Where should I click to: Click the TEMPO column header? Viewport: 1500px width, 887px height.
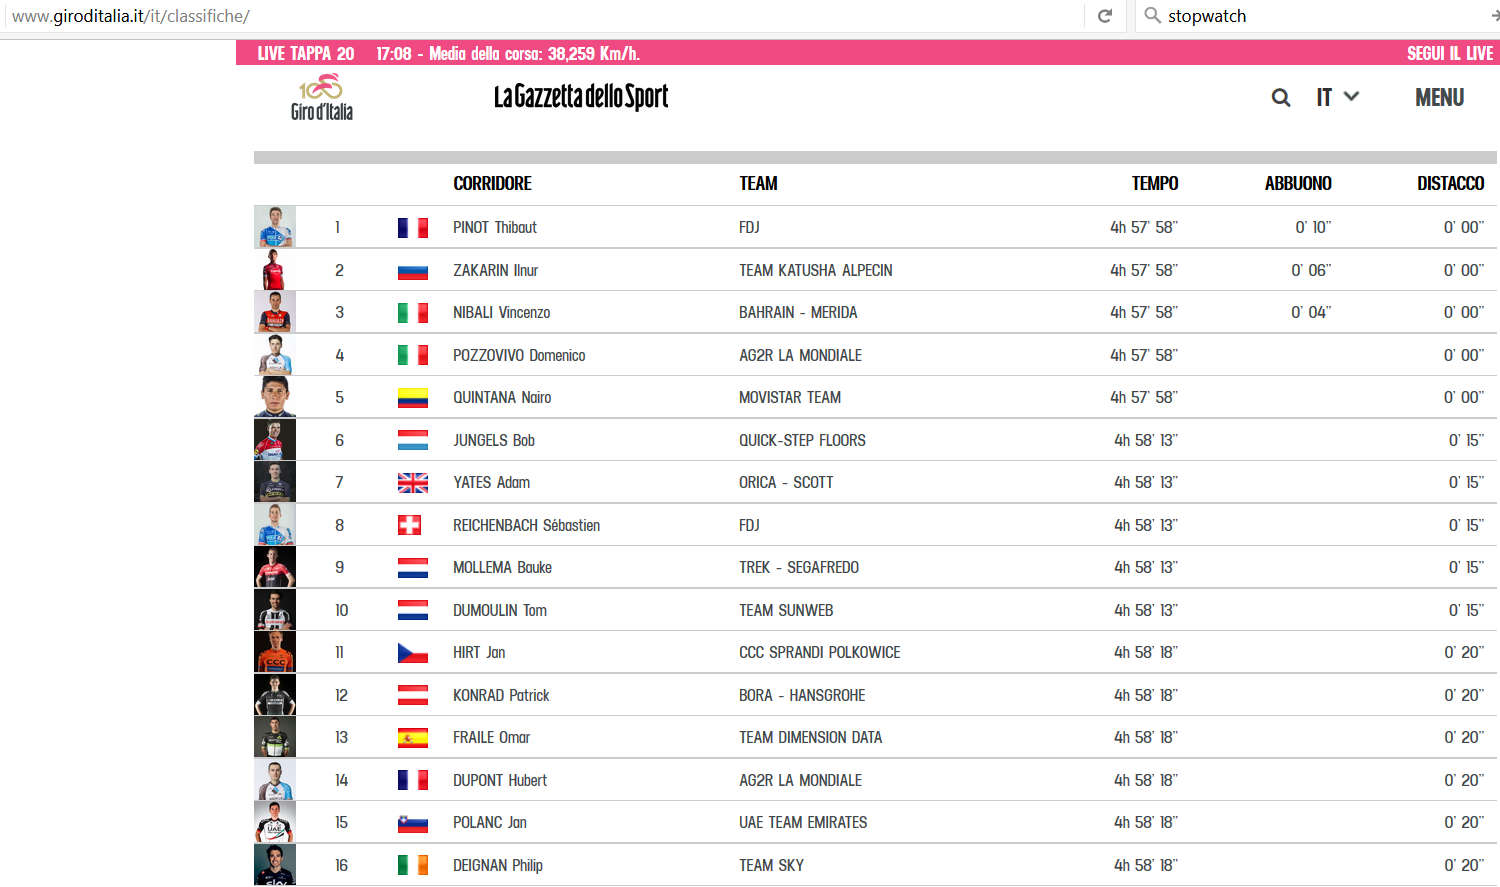point(1155,183)
